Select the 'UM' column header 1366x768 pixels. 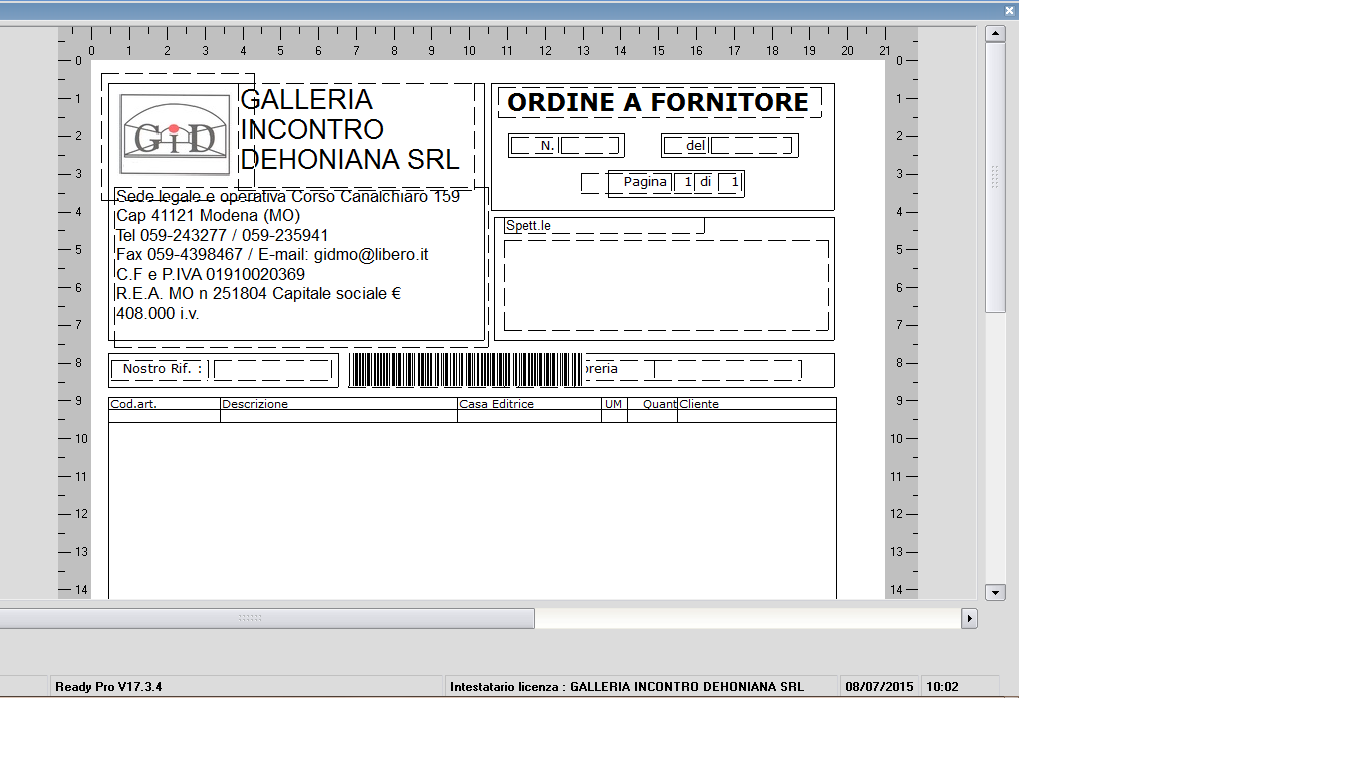(x=614, y=404)
